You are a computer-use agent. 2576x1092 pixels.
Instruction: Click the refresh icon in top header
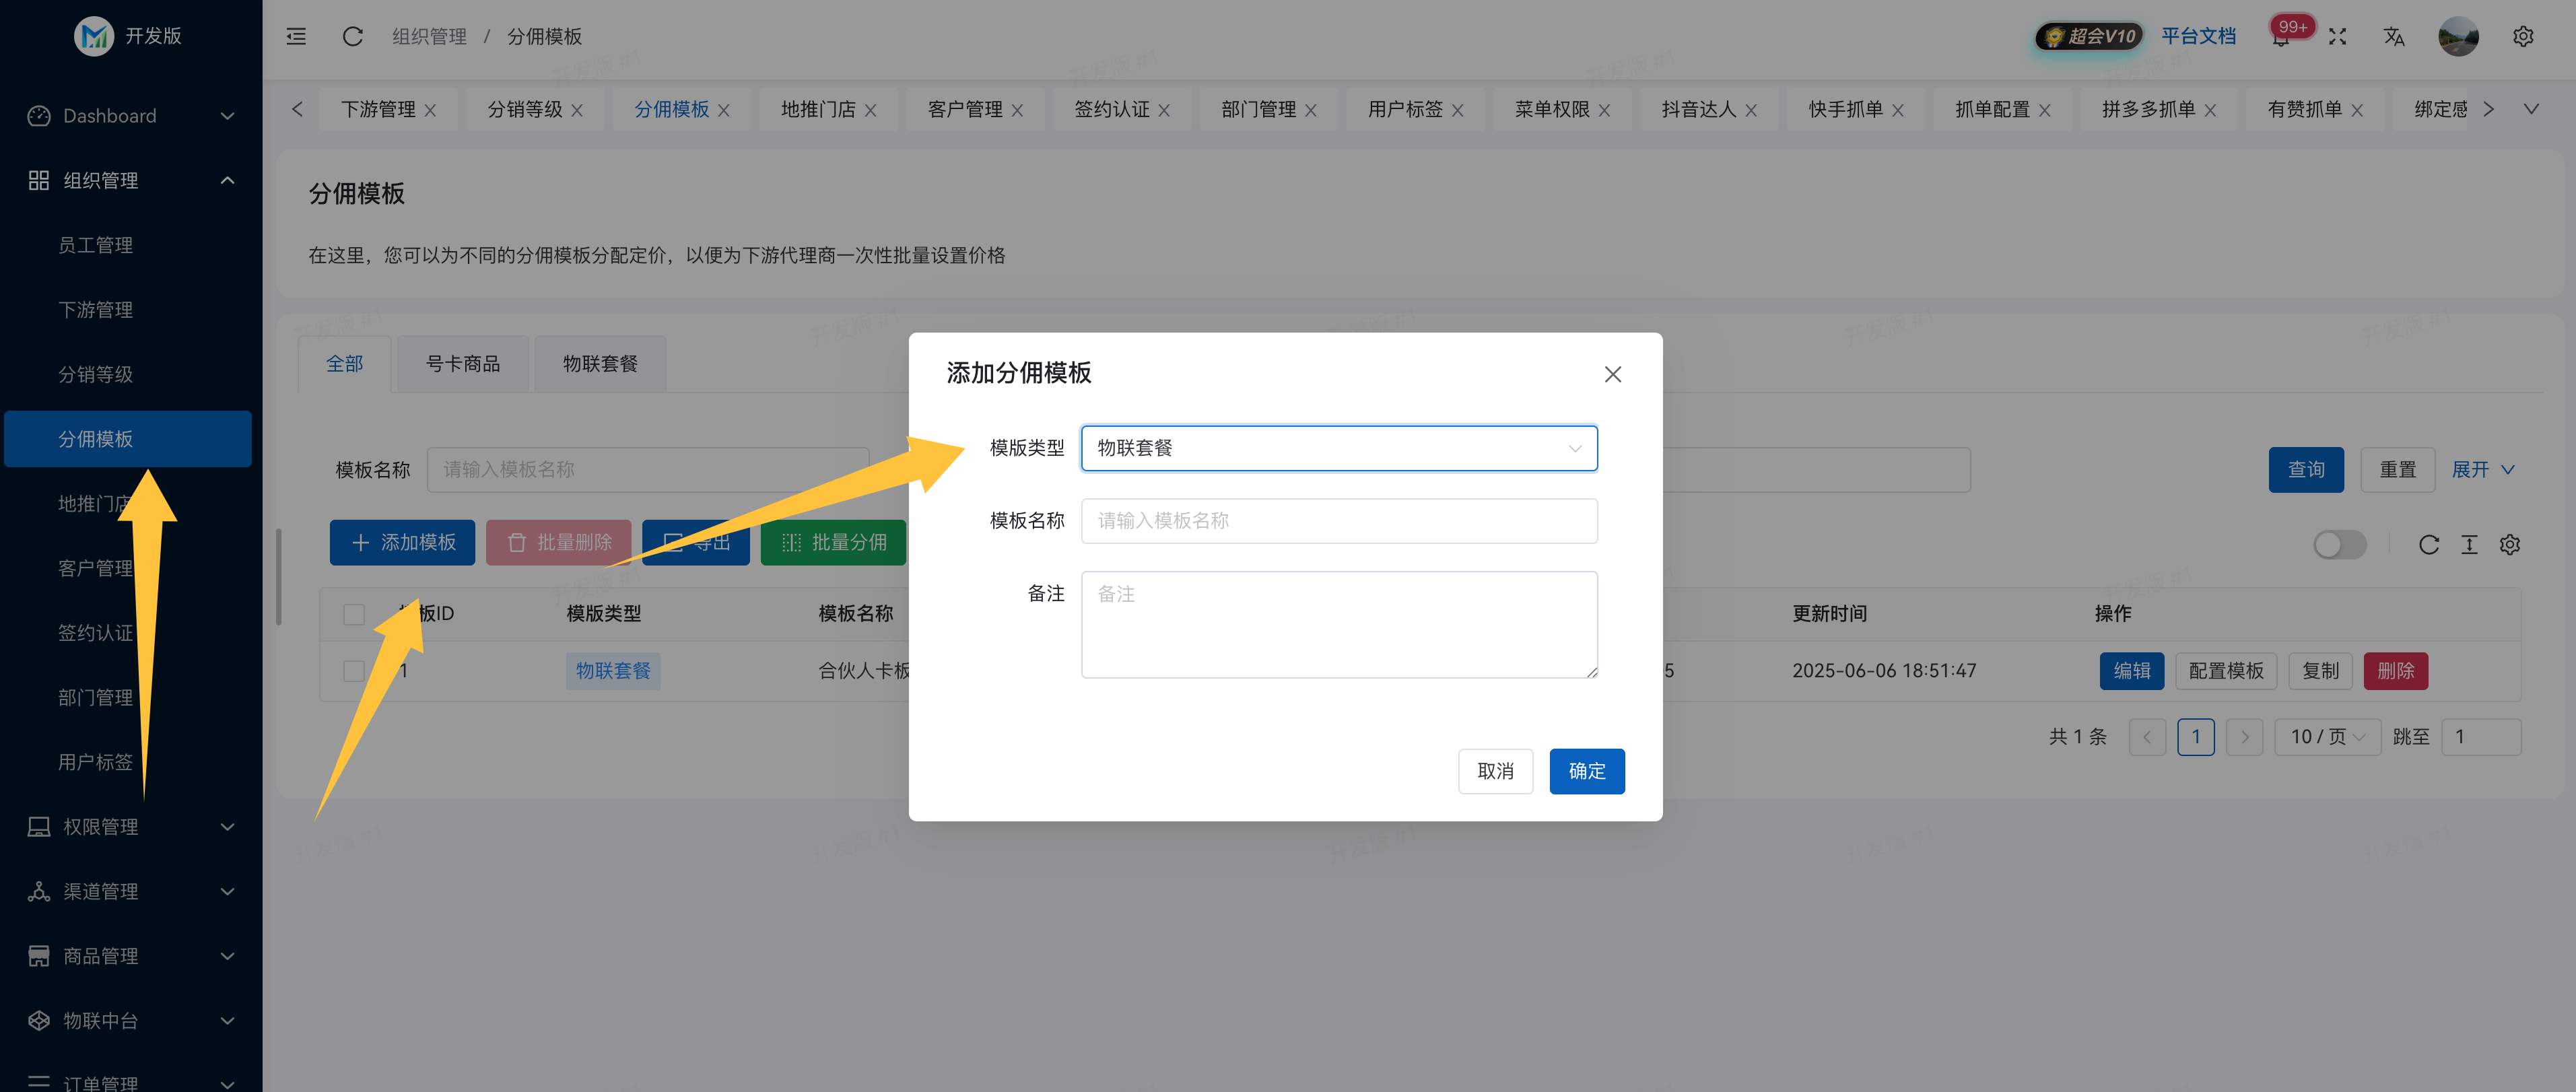tap(352, 37)
